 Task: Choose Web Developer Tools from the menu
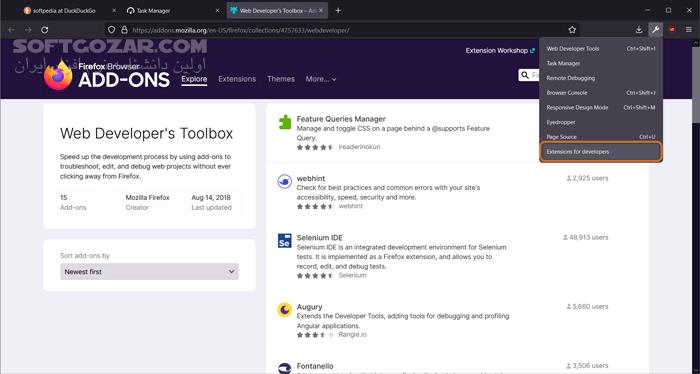601,49
